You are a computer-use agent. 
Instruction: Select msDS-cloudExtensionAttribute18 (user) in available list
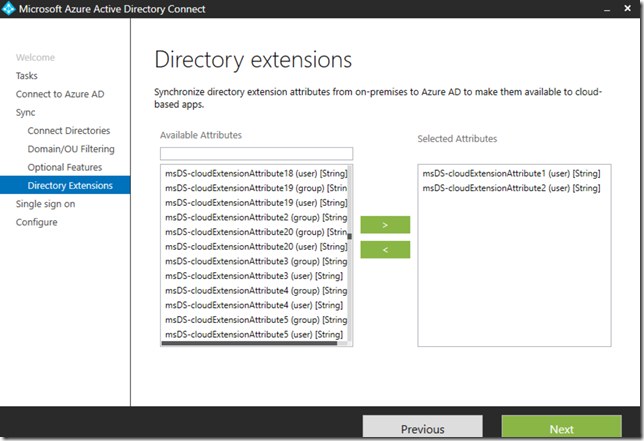tap(255, 173)
